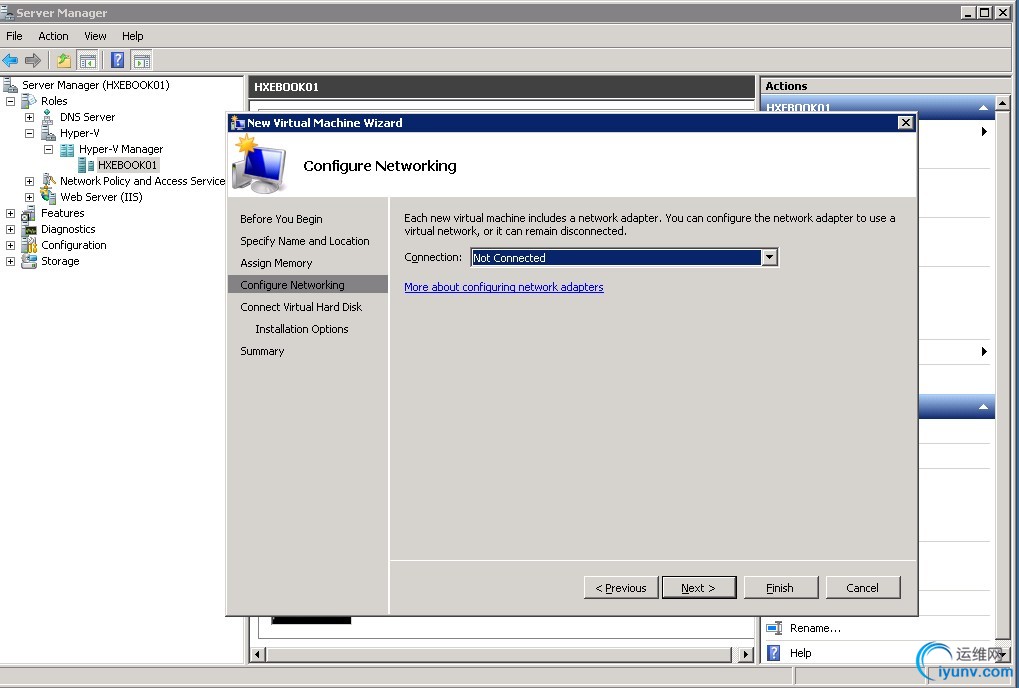Open the Action menu
The width and height of the screenshot is (1019, 688).
[x=53, y=36]
